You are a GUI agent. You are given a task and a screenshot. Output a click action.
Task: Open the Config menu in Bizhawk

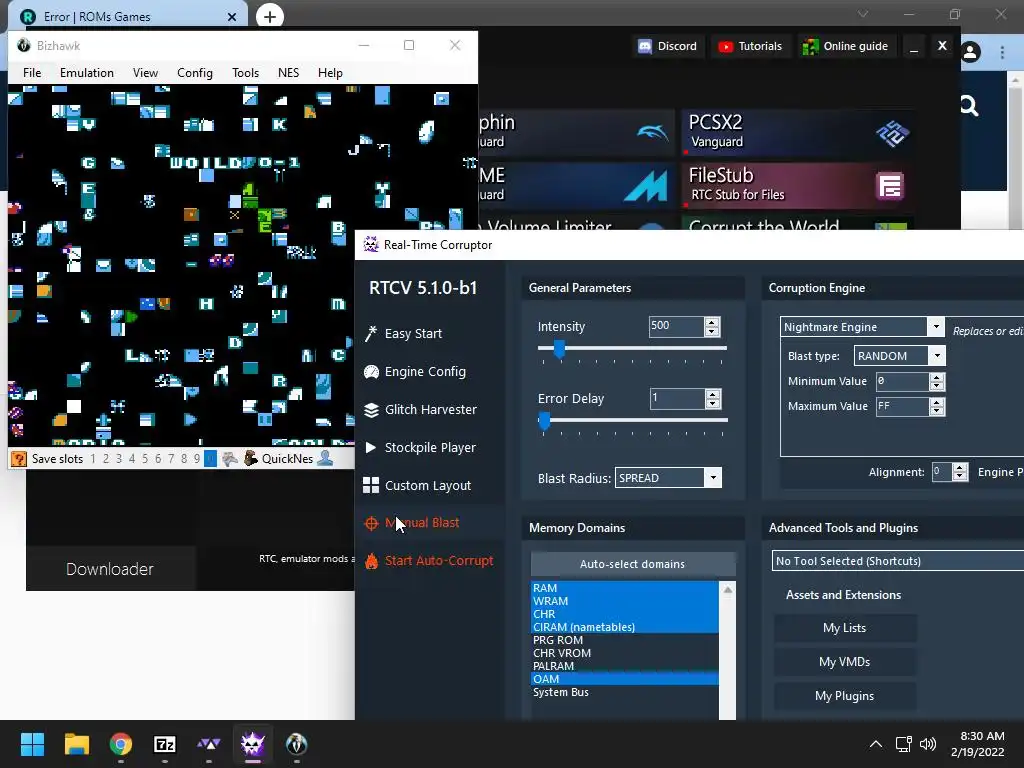click(195, 73)
